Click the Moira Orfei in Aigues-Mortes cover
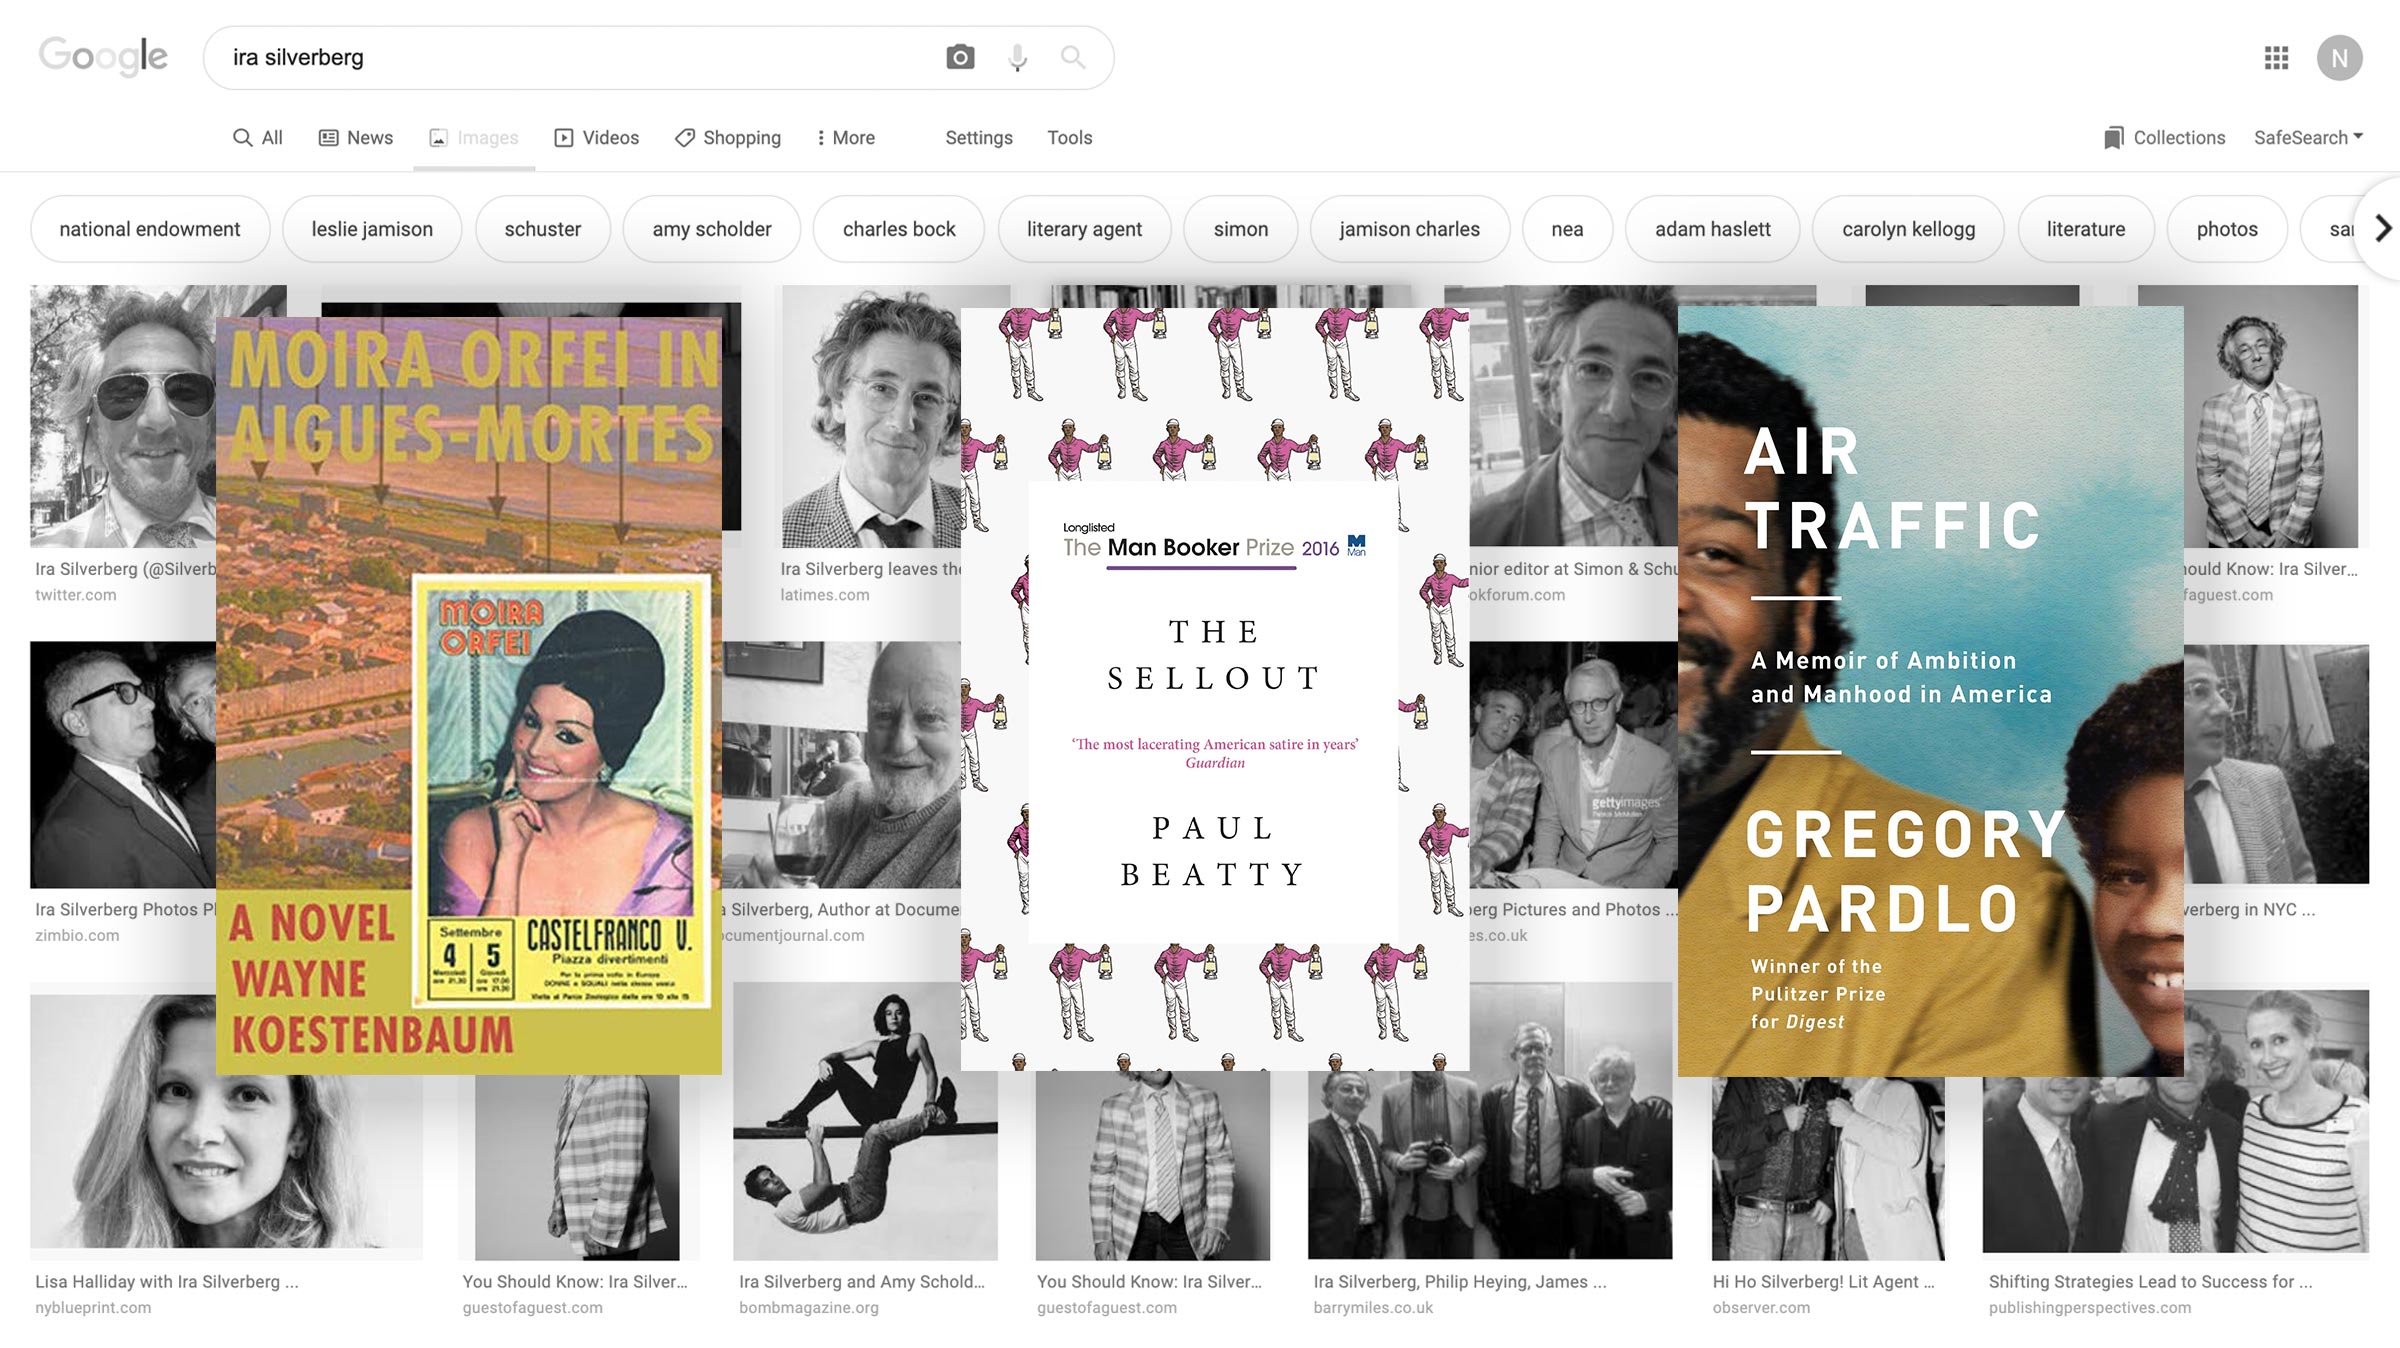Screen dimensions: 2400x1348 [x=469, y=696]
